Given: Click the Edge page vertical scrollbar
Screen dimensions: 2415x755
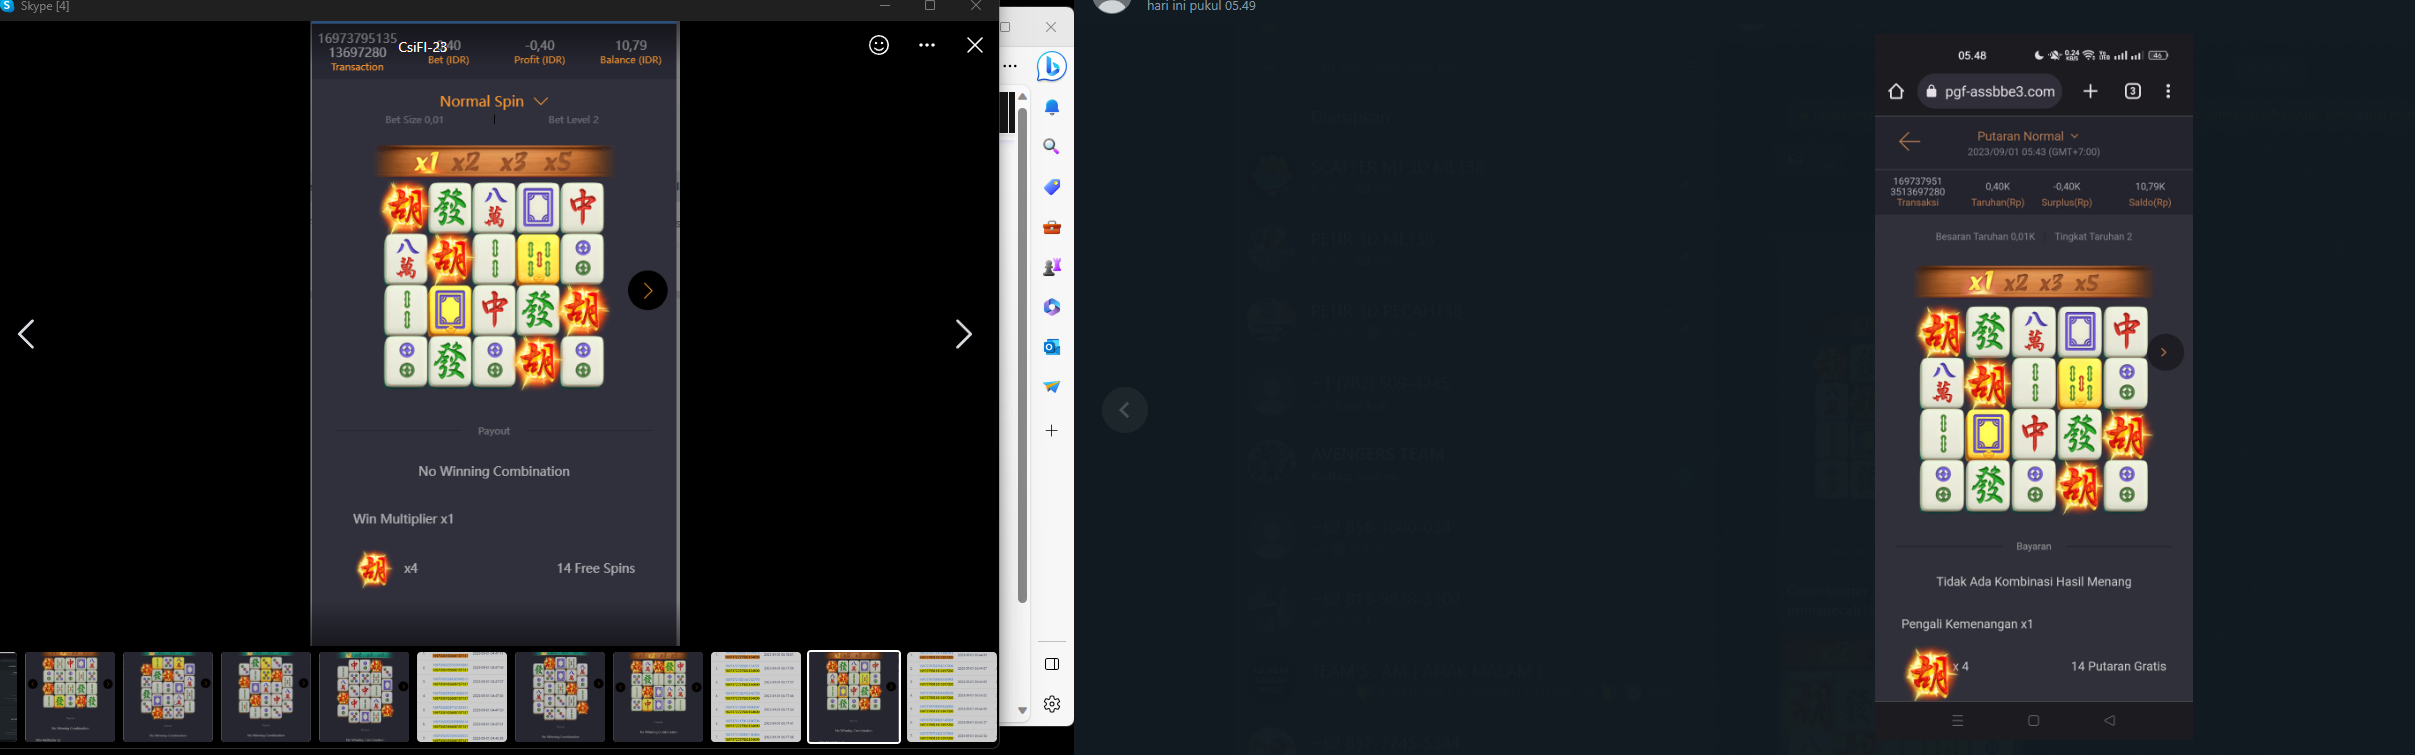Looking at the screenshot, I should pyautogui.click(x=1022, y=355).
